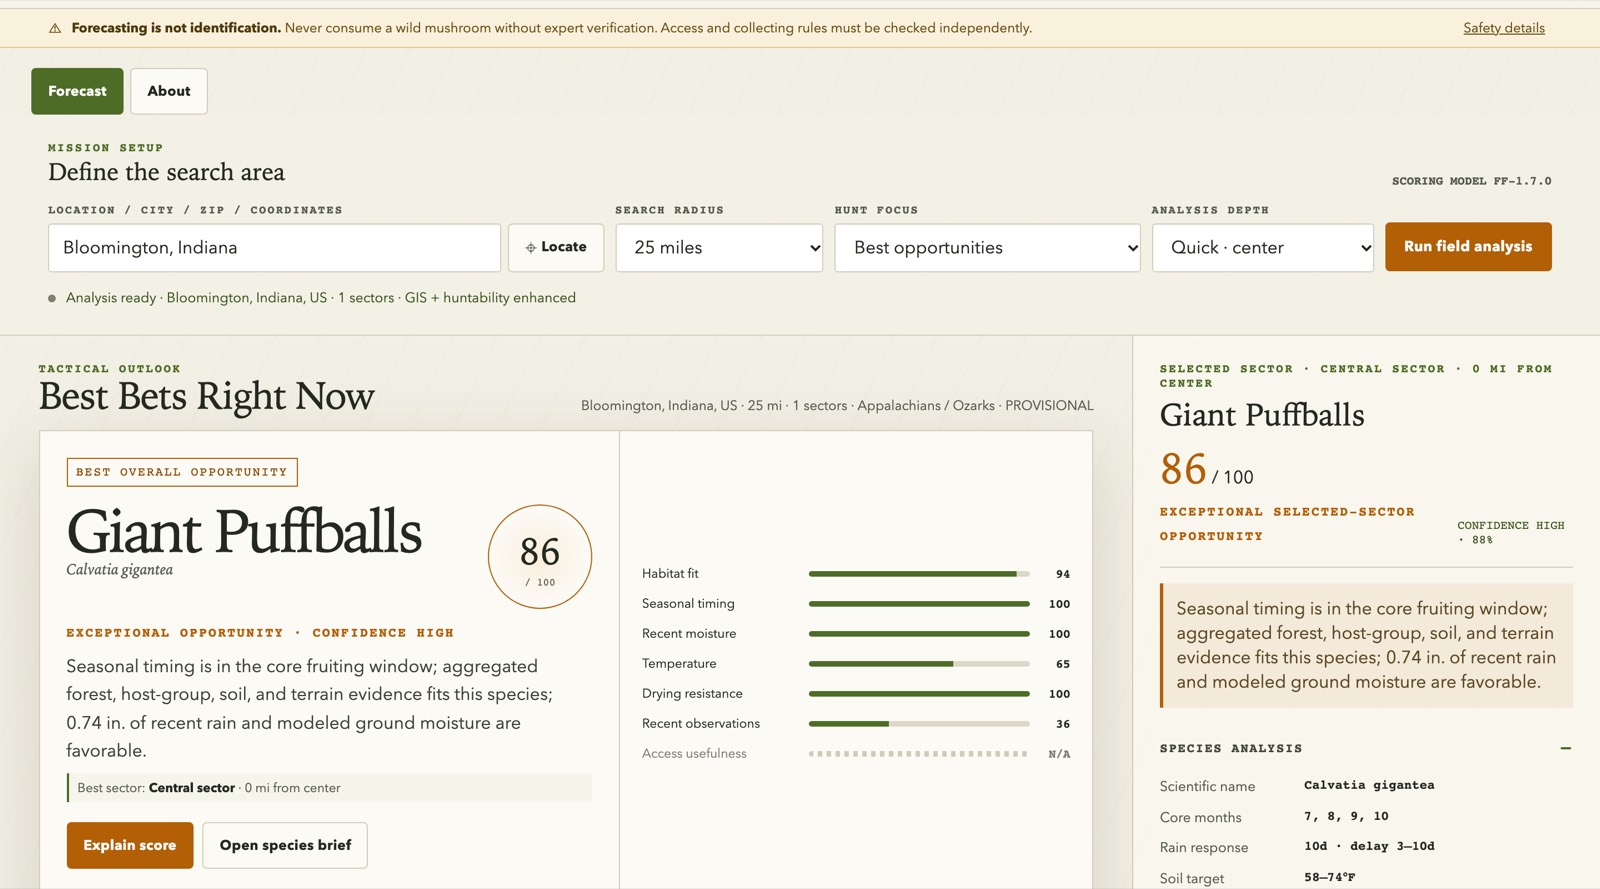Click the Recent moisture score 100
This screenshot has height=889, width=1600.
pos(1059,634)
